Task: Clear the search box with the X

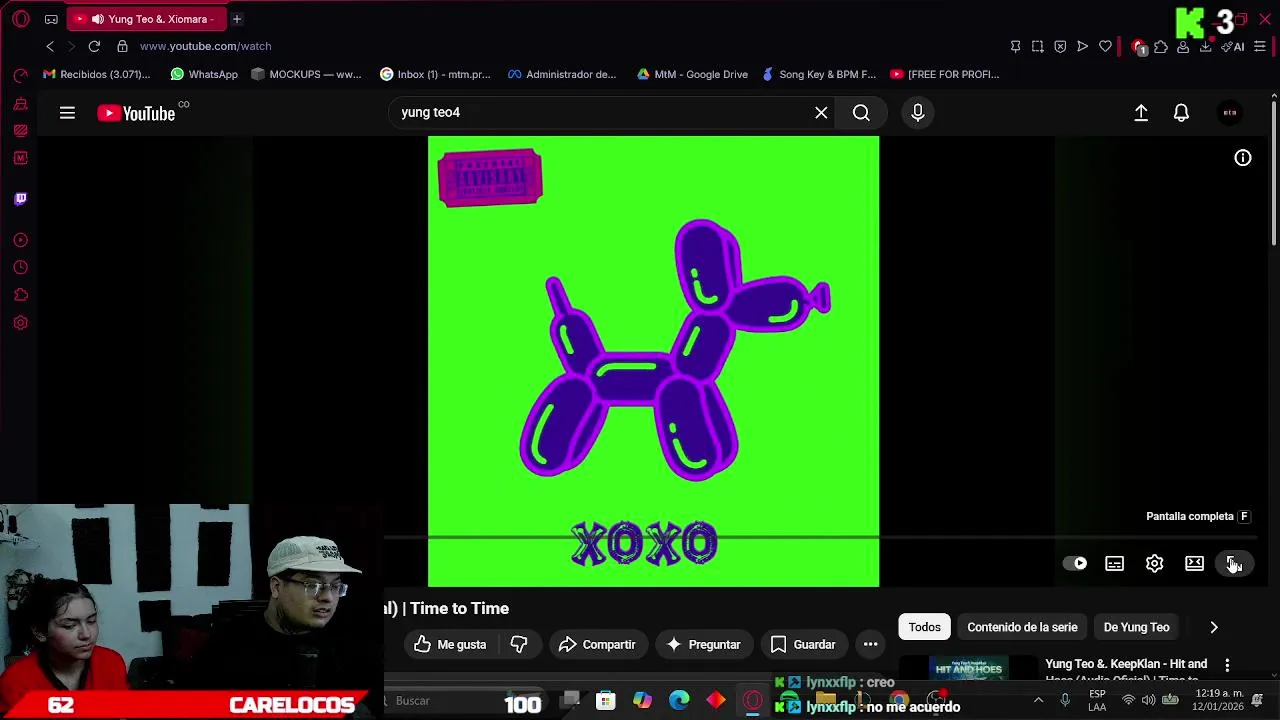Action: click(x=821, y=113)
